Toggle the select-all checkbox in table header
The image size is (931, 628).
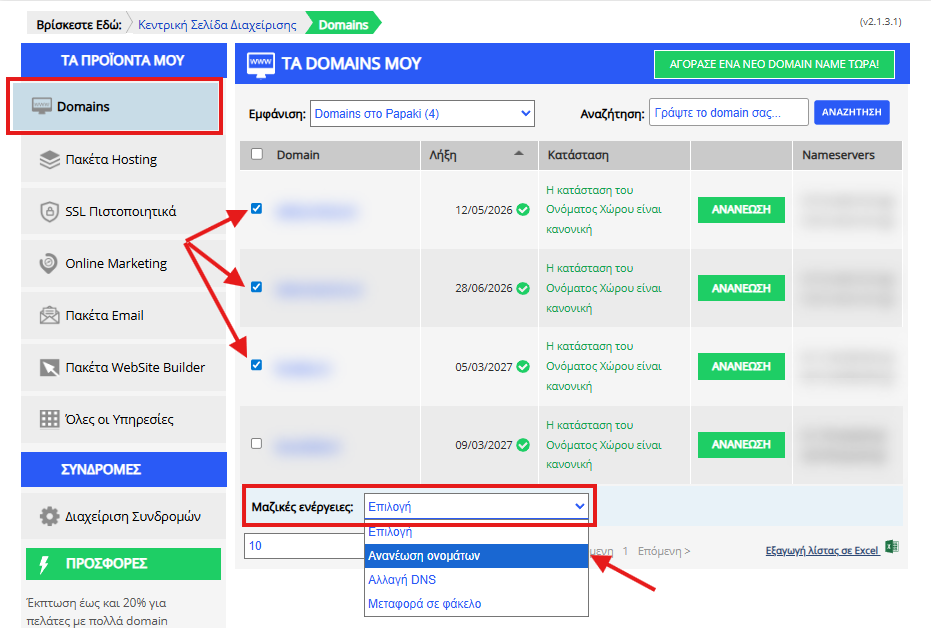click(257, 154)
